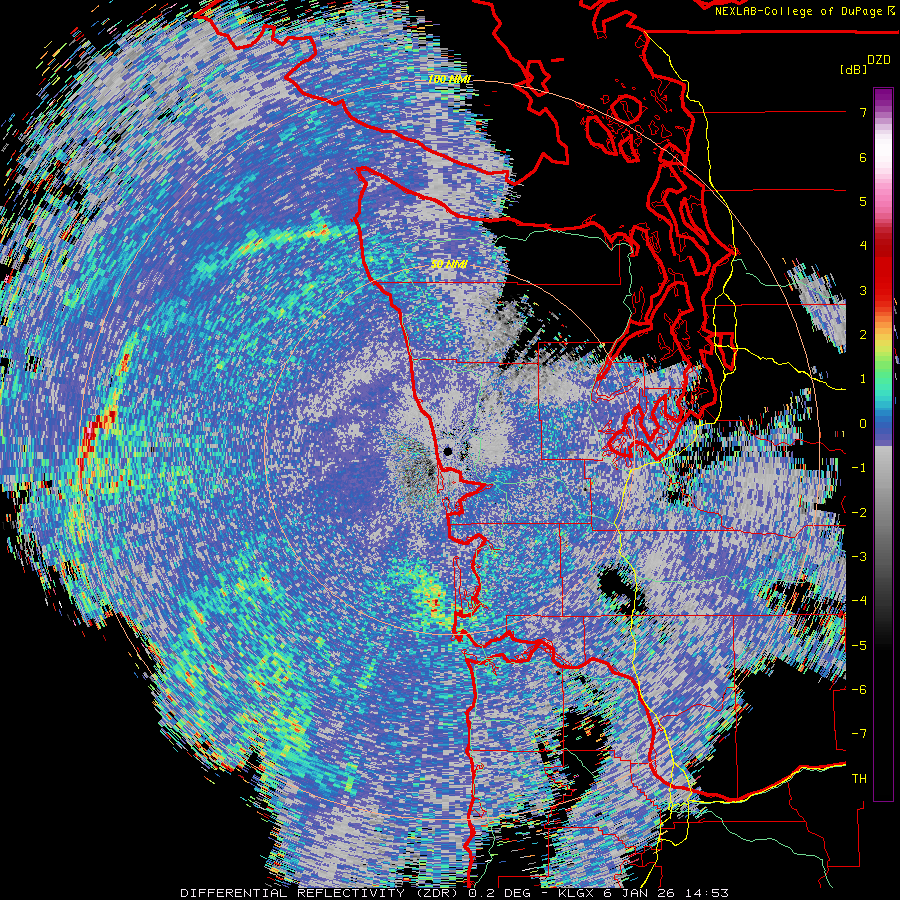Click the -1 value on dB scale
This screenshot has height=900, width=900.
[859, 468]
